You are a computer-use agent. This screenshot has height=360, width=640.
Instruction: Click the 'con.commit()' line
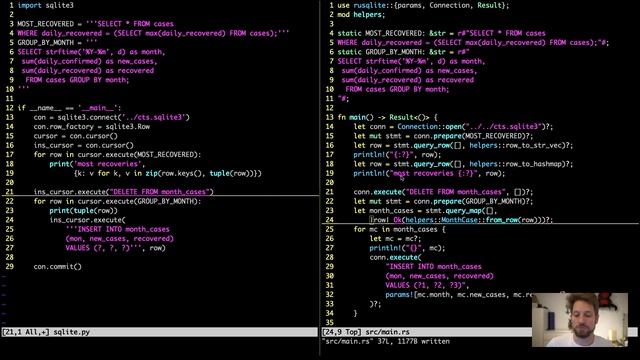pos(58,267)
